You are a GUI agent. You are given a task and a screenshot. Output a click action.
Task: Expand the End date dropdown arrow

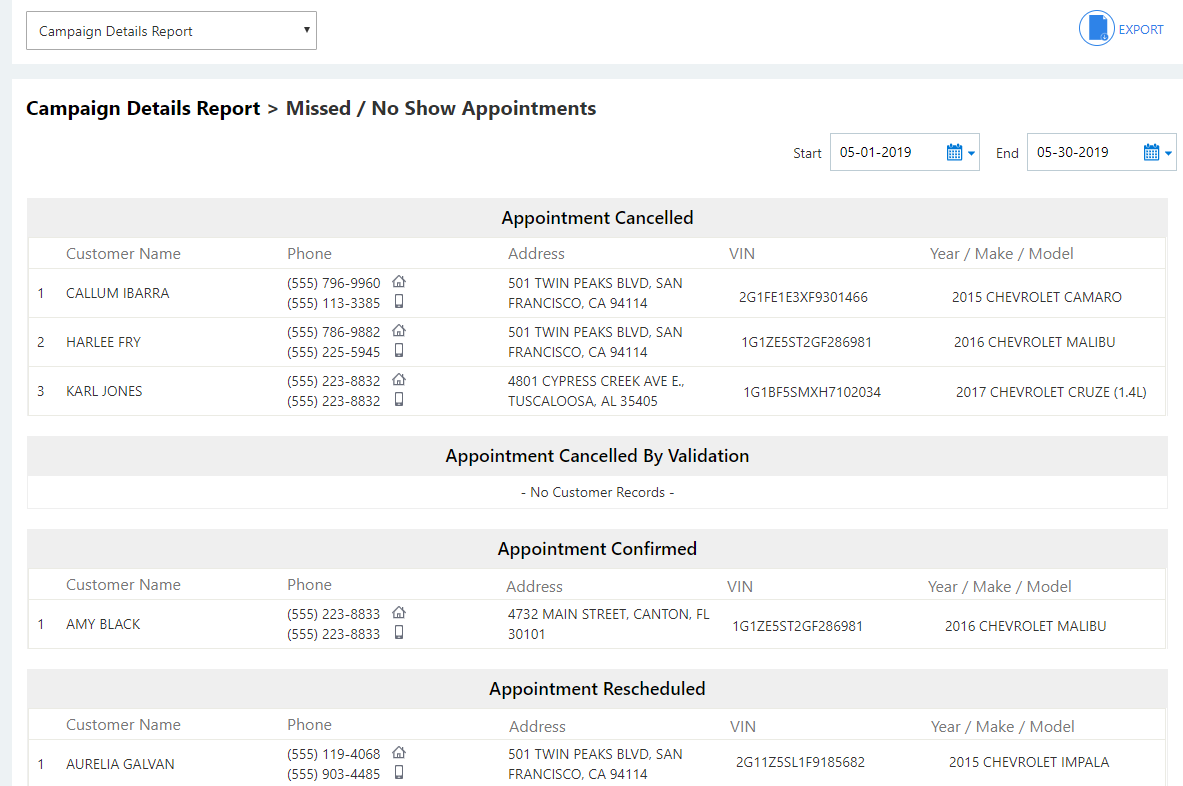pos(1169,153)
